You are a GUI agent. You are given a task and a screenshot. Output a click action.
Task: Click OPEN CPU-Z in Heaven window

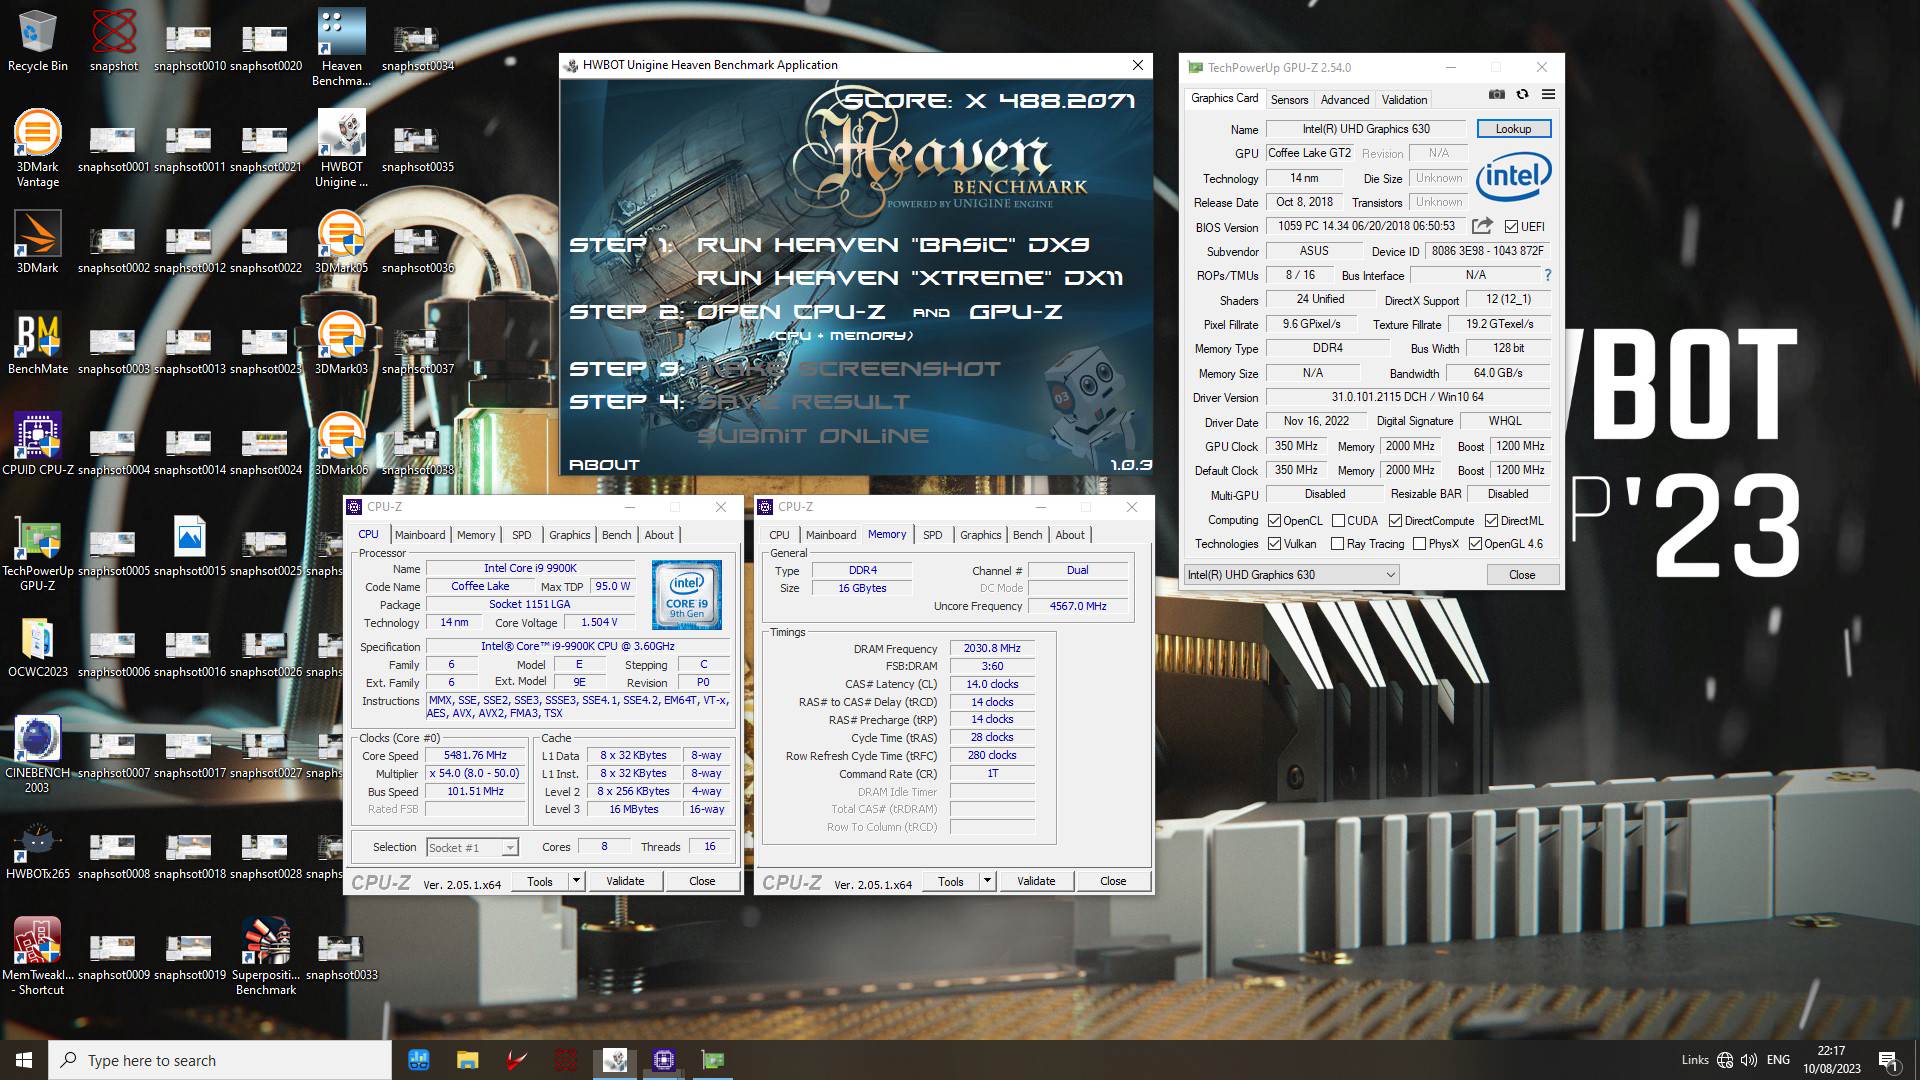[790, 312]
